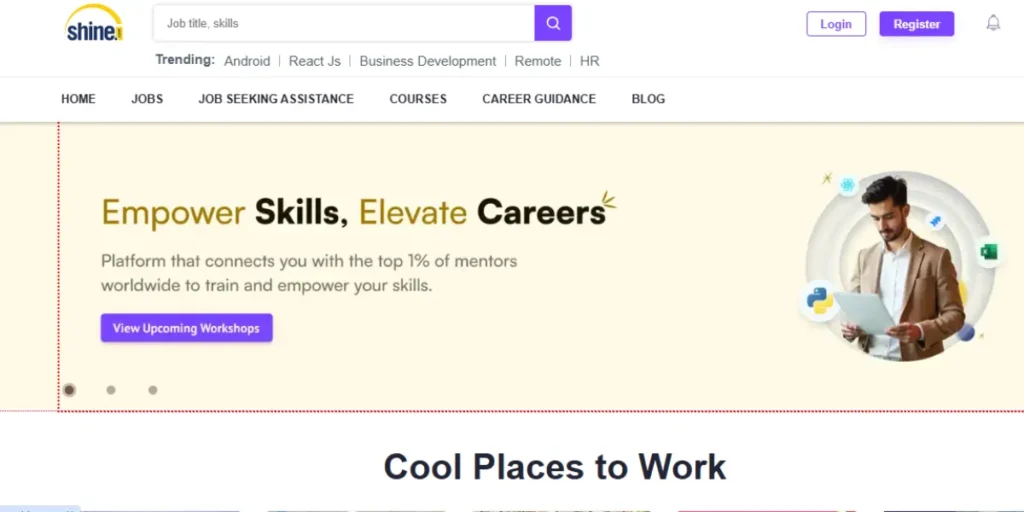Go to the Home tab
Image resolution: width=1024 pixels, height=512 pixels.
[x=78, y=99]
